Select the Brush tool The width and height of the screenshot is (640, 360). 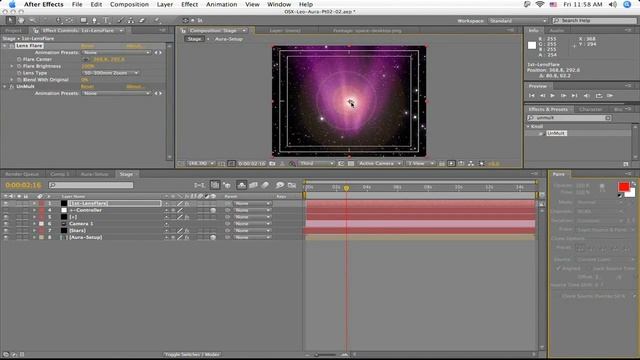(x=120, y=20)
